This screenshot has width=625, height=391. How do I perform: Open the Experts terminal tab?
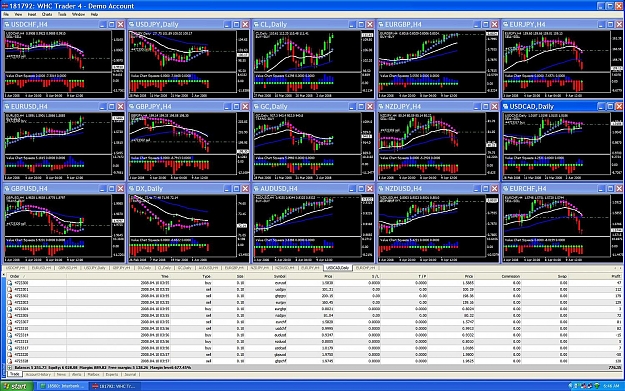tap(112, 375)
